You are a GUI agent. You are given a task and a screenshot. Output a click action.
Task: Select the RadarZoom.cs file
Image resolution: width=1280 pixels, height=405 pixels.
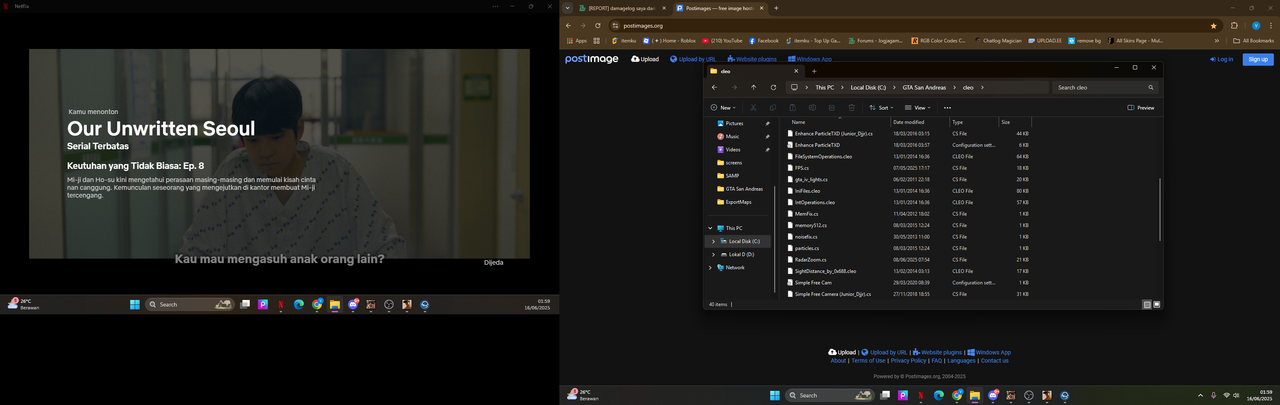point(809,260)
